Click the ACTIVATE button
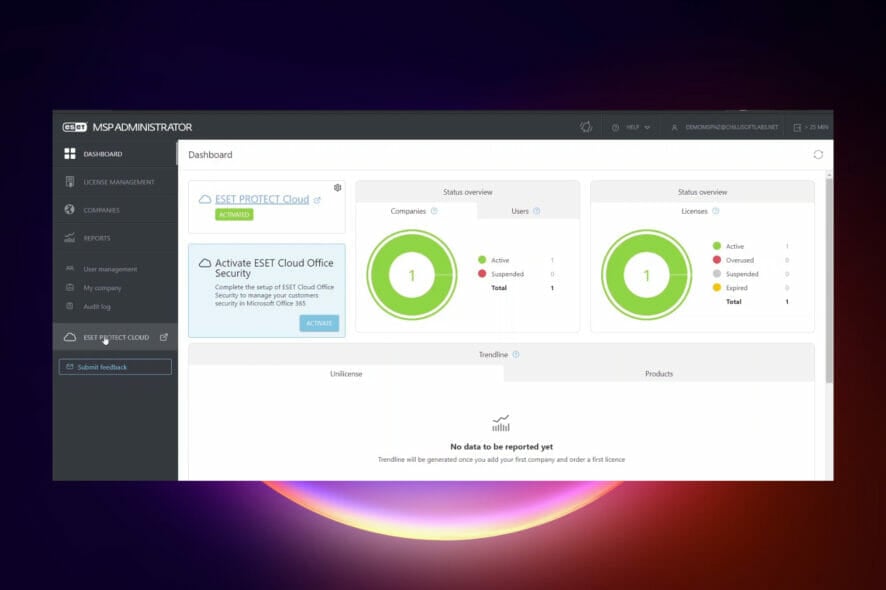This screenshot has width=886, height=590. [319, 323]
